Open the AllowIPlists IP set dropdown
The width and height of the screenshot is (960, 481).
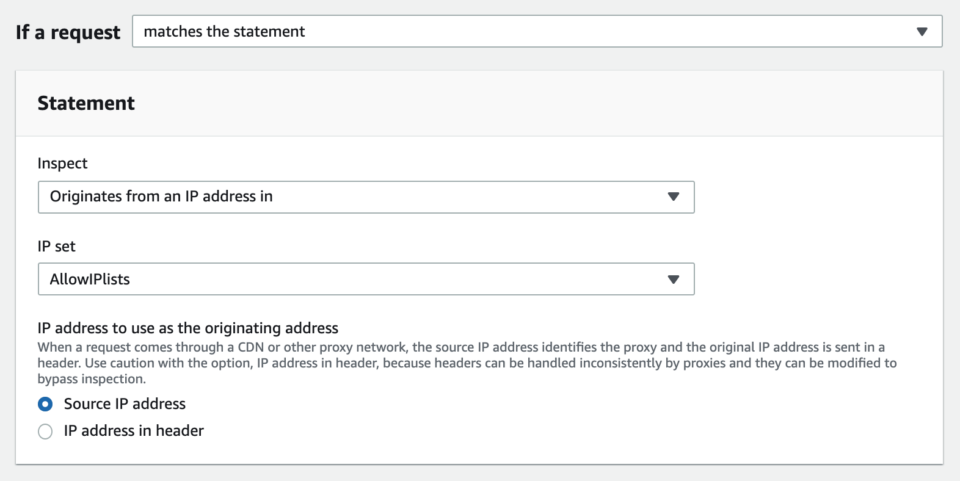point(366,279)
